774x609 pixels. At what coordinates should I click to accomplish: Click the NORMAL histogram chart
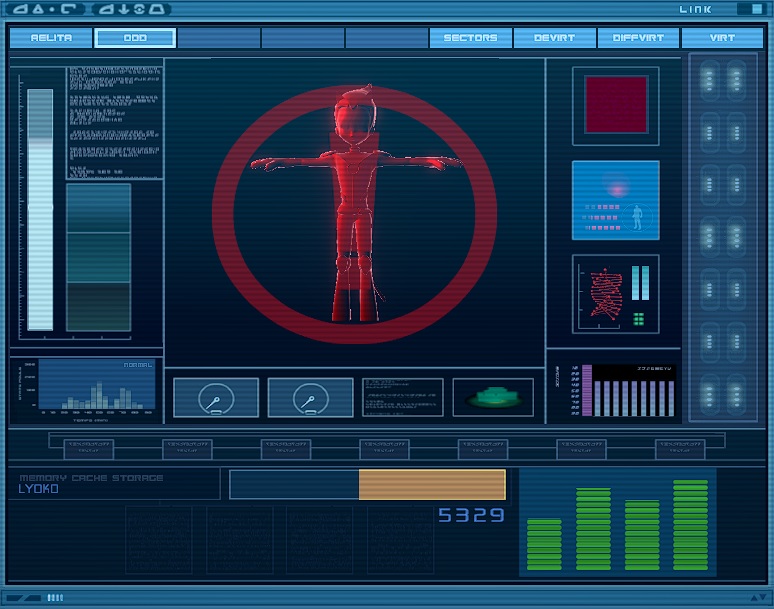point(97,385)
